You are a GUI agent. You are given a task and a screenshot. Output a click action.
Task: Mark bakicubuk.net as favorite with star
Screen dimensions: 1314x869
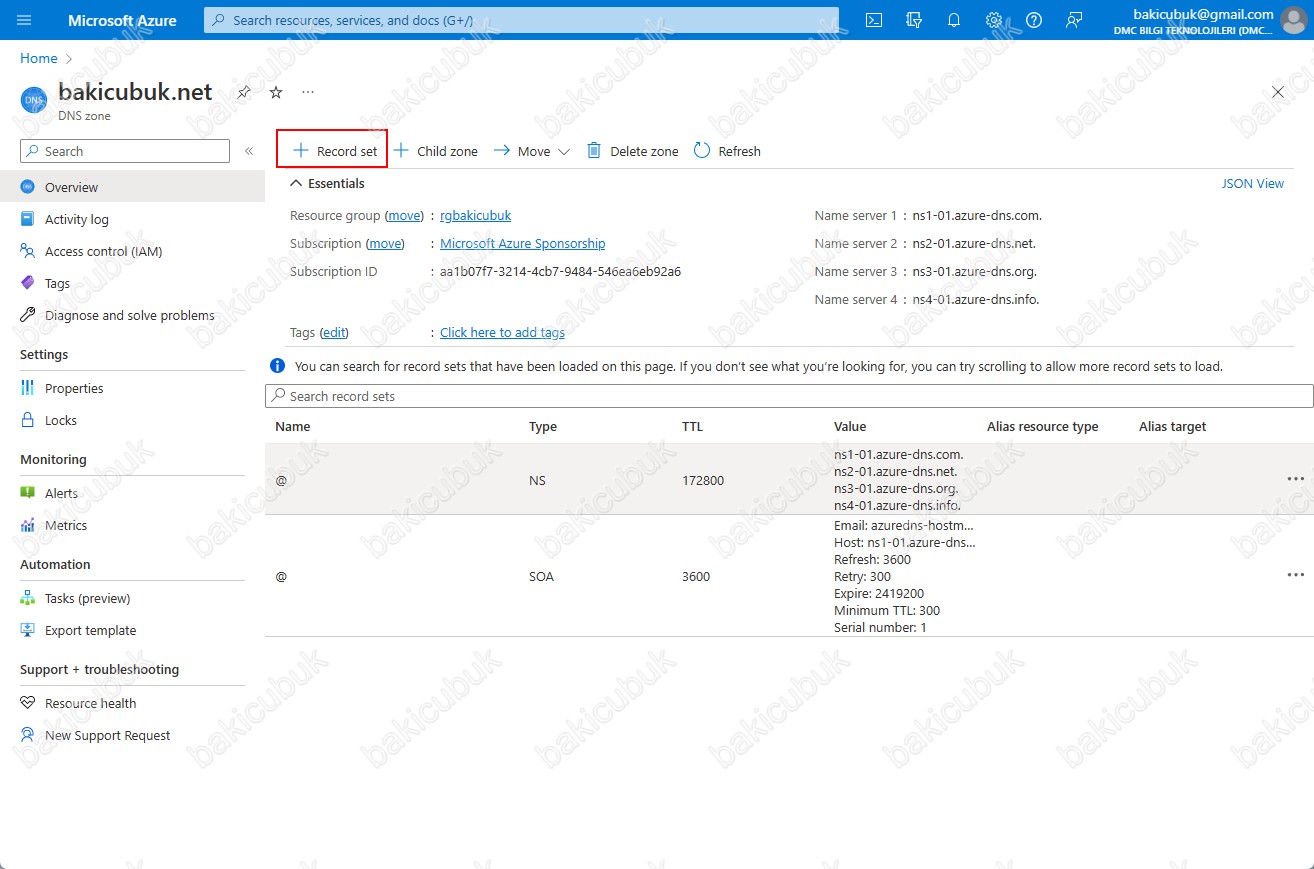(276, 92)
